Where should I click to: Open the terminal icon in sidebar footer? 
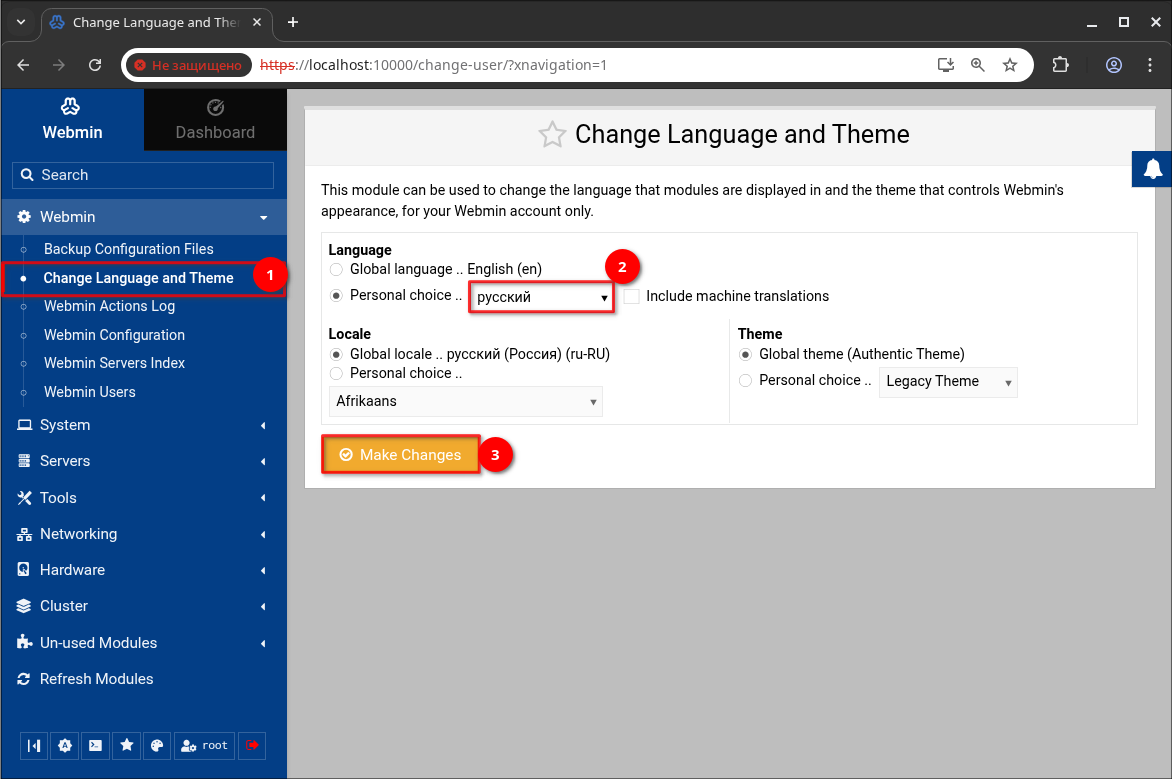(96, 745)
